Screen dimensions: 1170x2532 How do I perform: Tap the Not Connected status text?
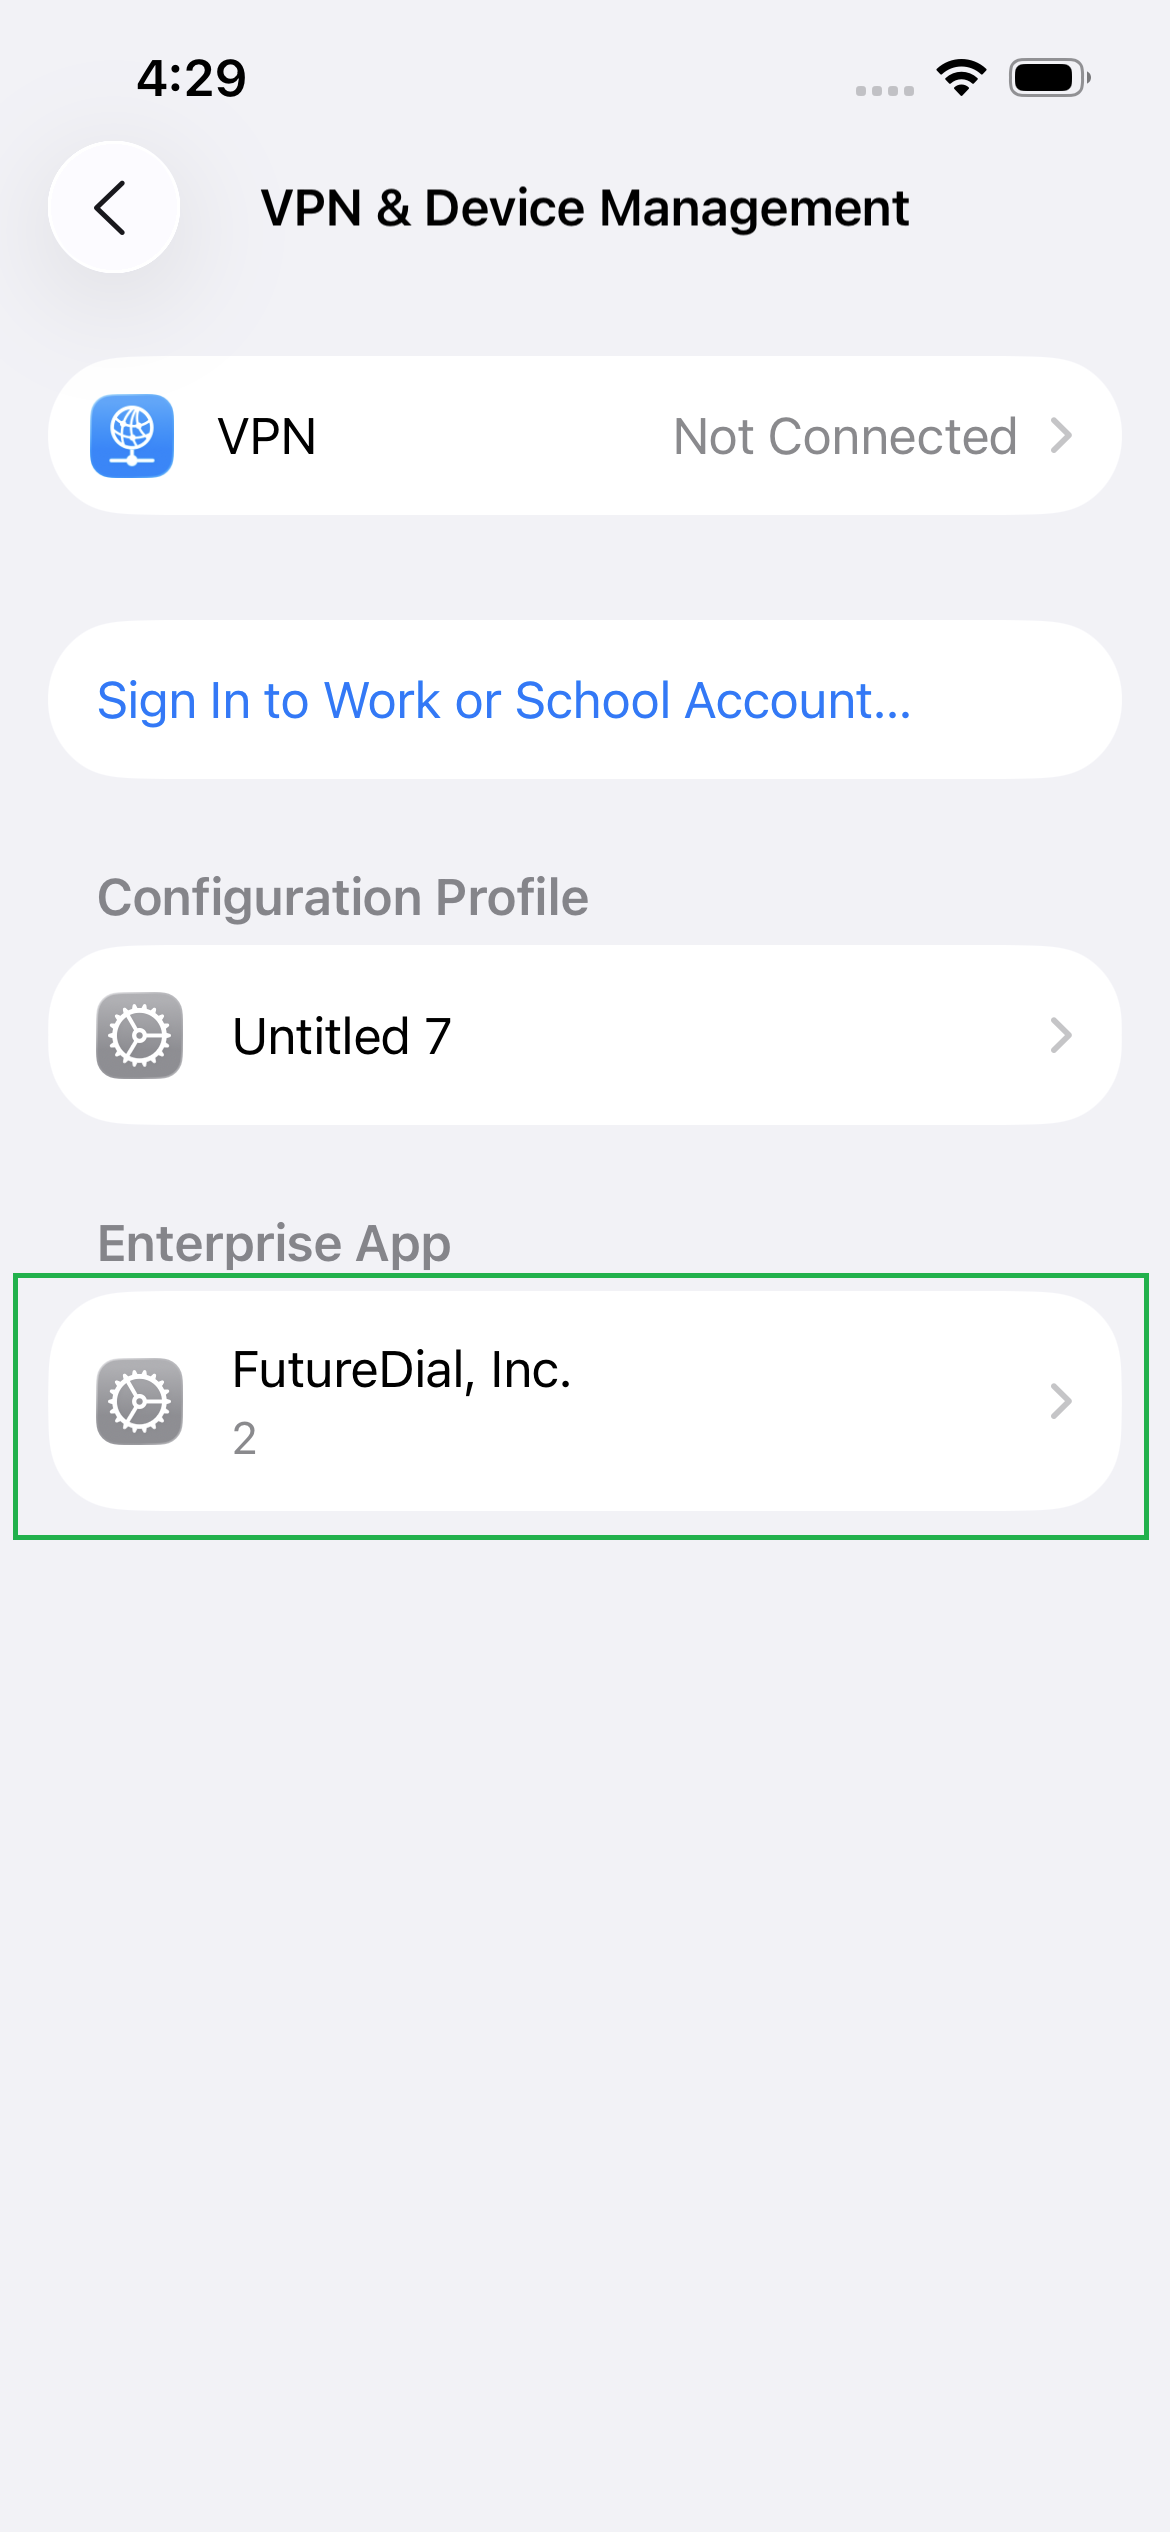pos(845,437)
